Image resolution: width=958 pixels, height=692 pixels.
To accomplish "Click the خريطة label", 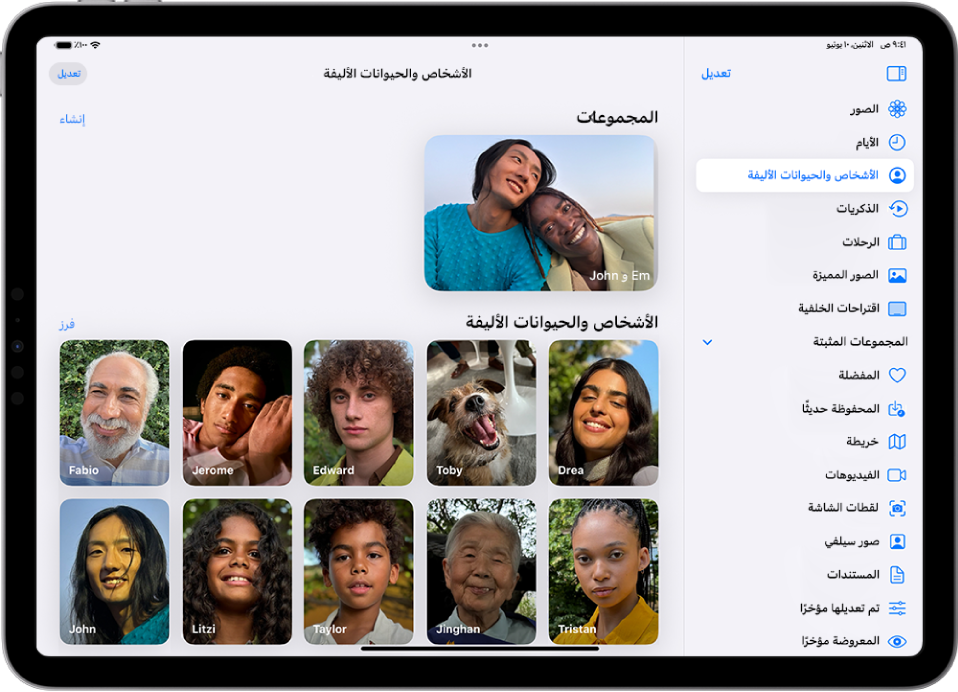I will point(862,442).
